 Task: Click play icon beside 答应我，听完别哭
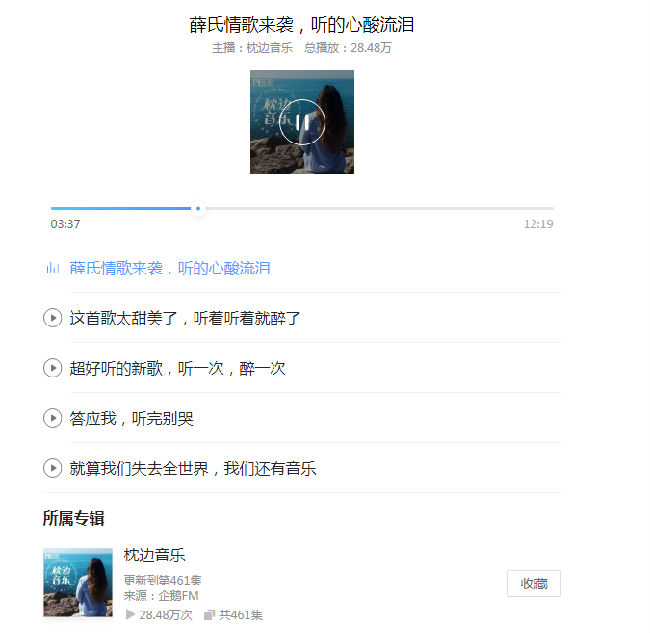coord(53,418)
